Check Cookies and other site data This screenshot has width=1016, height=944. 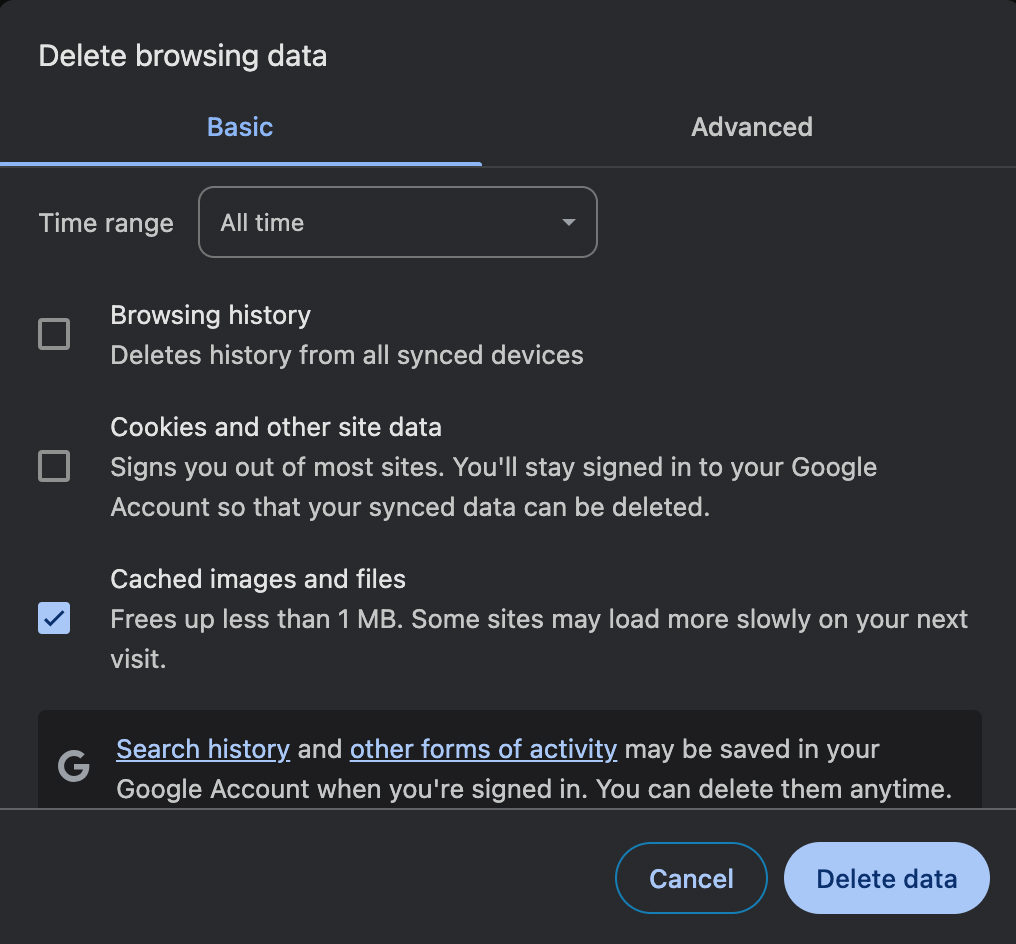click(x=54, y=466)
